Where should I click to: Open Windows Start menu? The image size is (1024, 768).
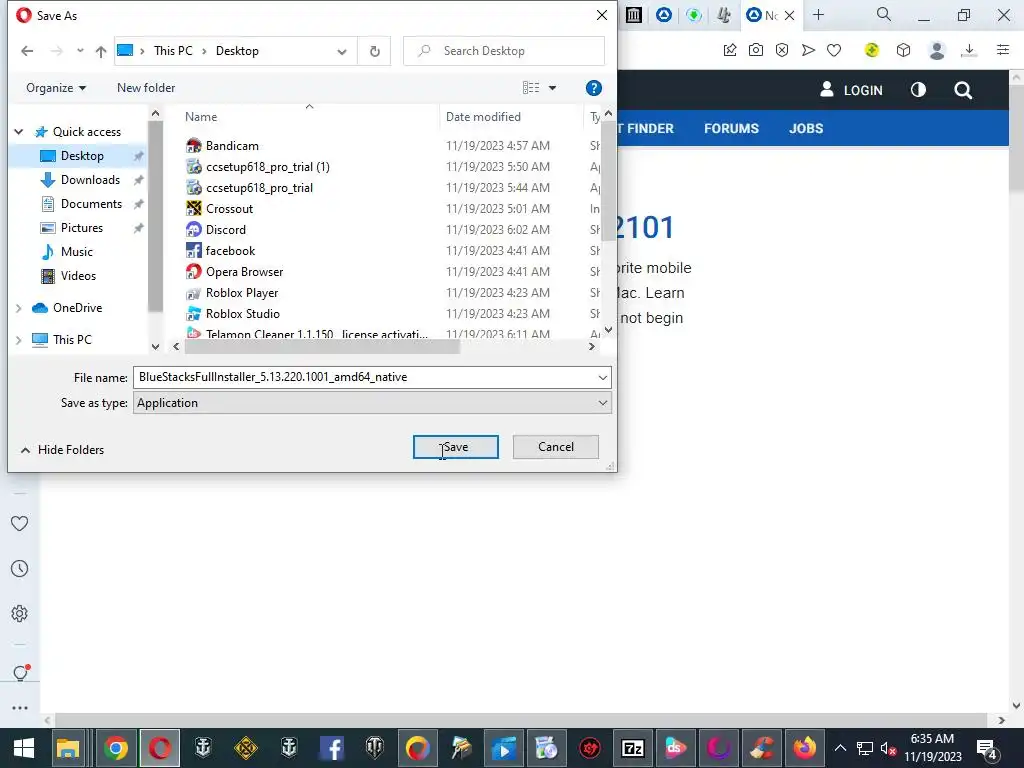pyautogui.click(x=24, y=748)
